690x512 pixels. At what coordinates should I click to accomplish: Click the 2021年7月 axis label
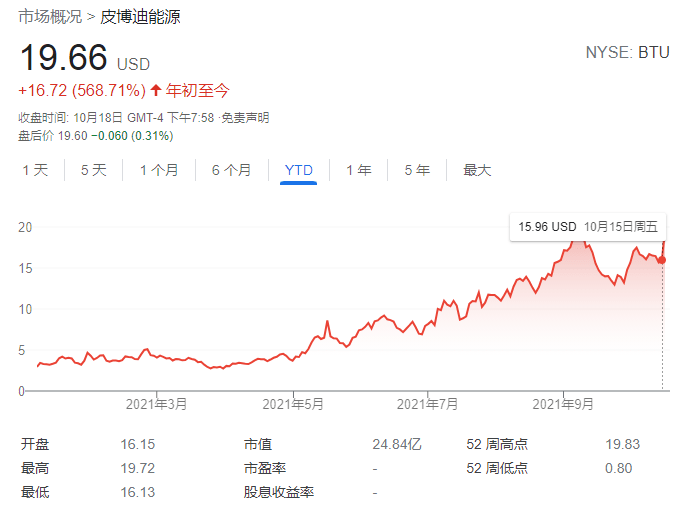click(x=427, y=404)
